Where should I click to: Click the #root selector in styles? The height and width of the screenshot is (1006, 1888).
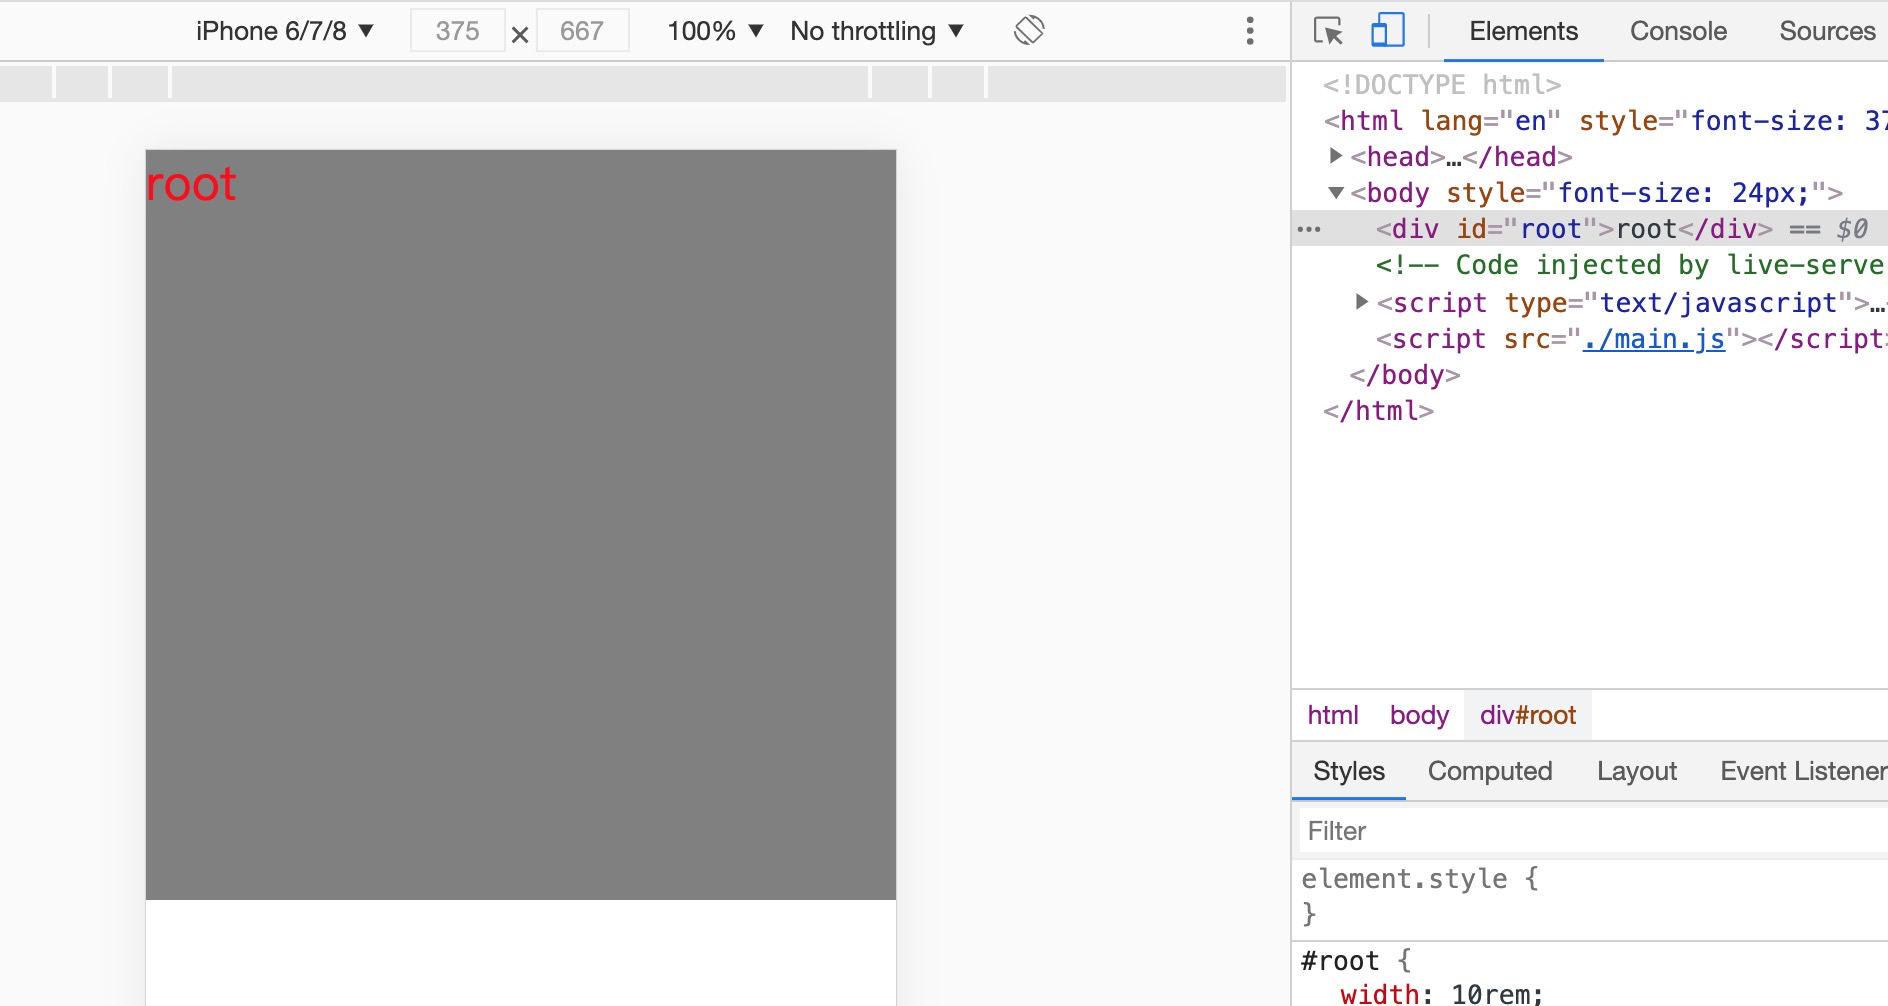1339,961
